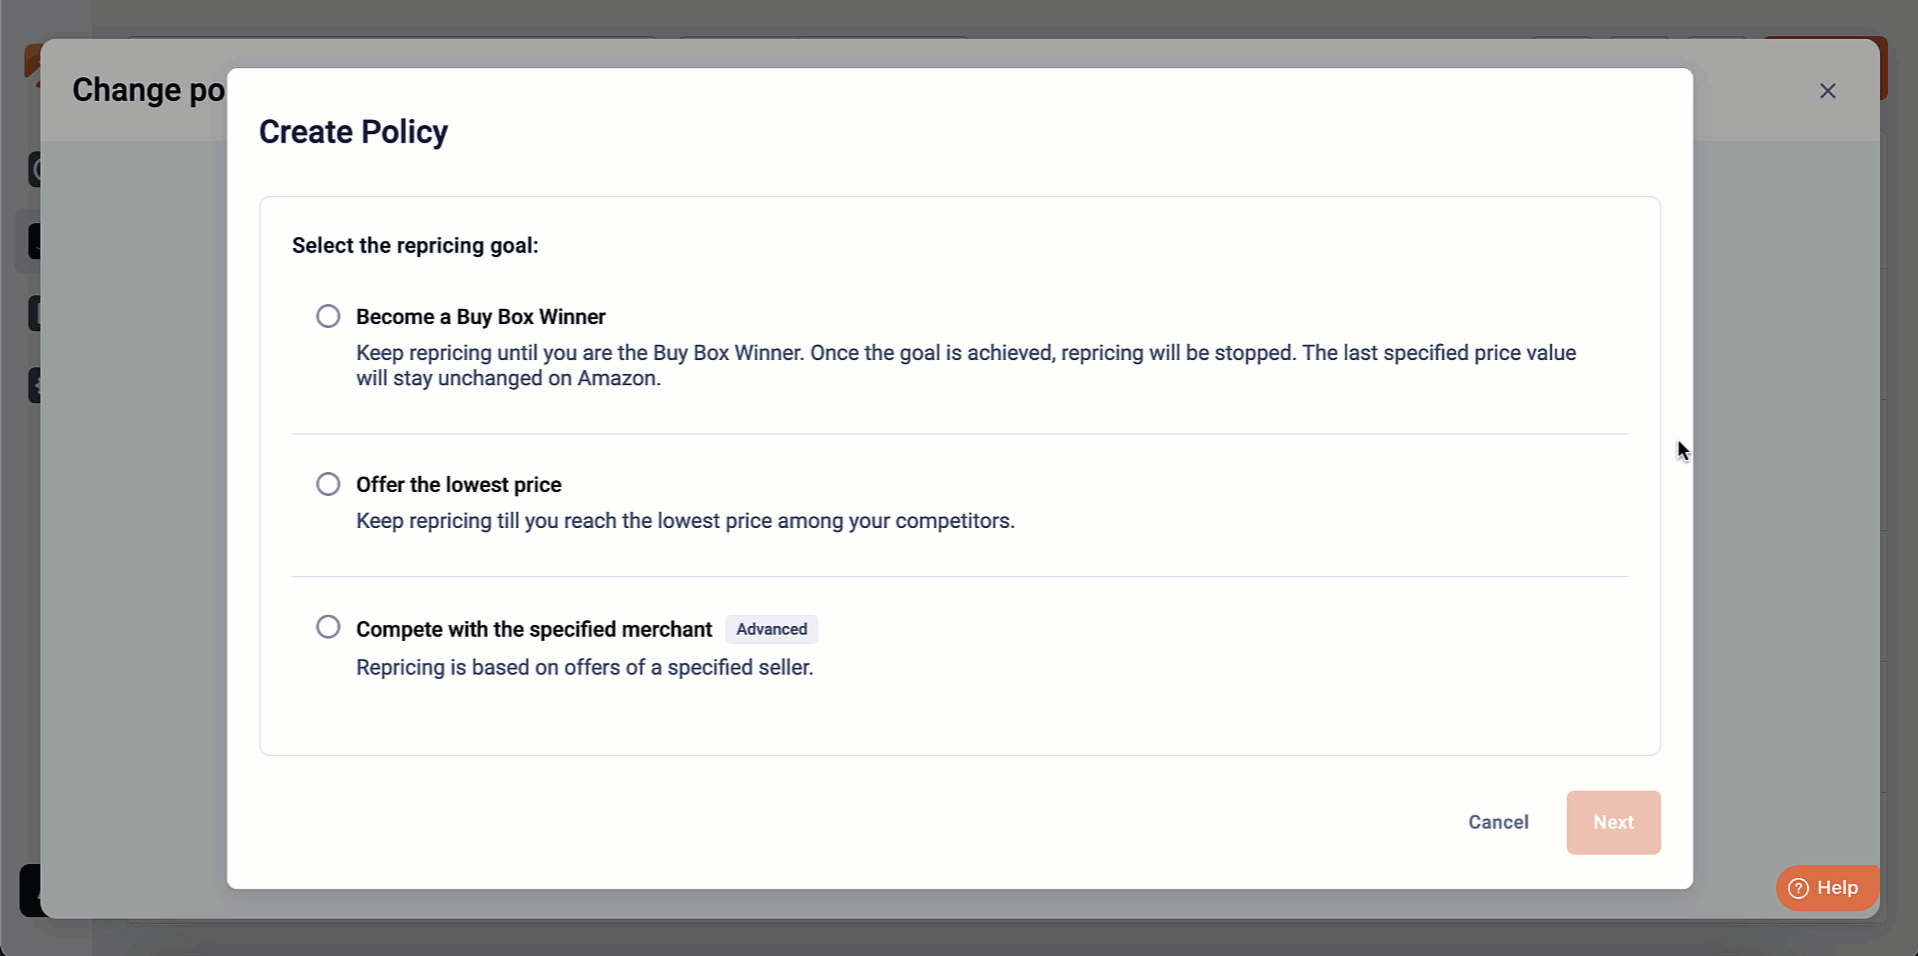The height and width of the screenshot is (956, 1918).
Task: Click the divider below lowest price option
Action: click(959, 576)
